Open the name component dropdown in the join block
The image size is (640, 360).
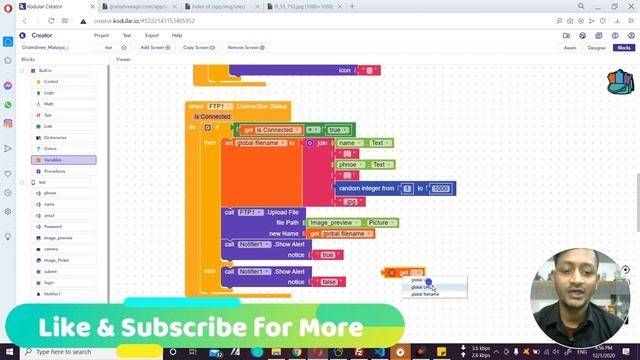350,143
